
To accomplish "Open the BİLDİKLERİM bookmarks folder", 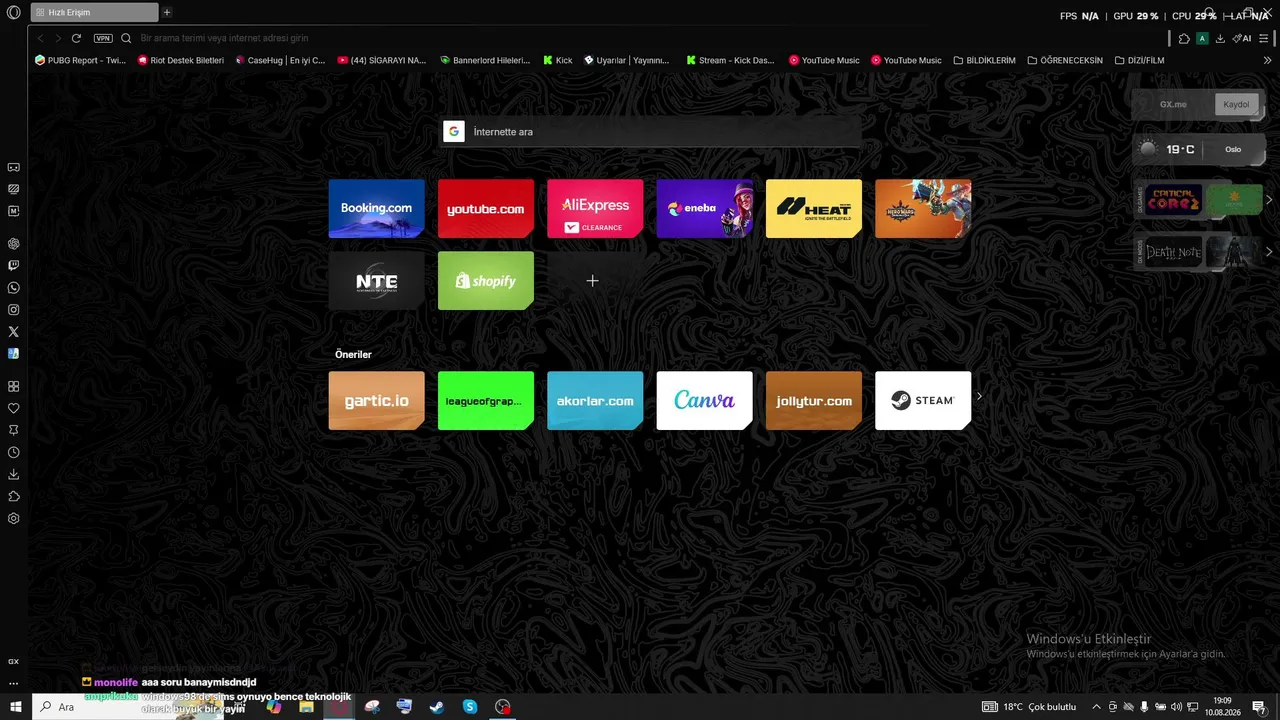I will point(984,60).
